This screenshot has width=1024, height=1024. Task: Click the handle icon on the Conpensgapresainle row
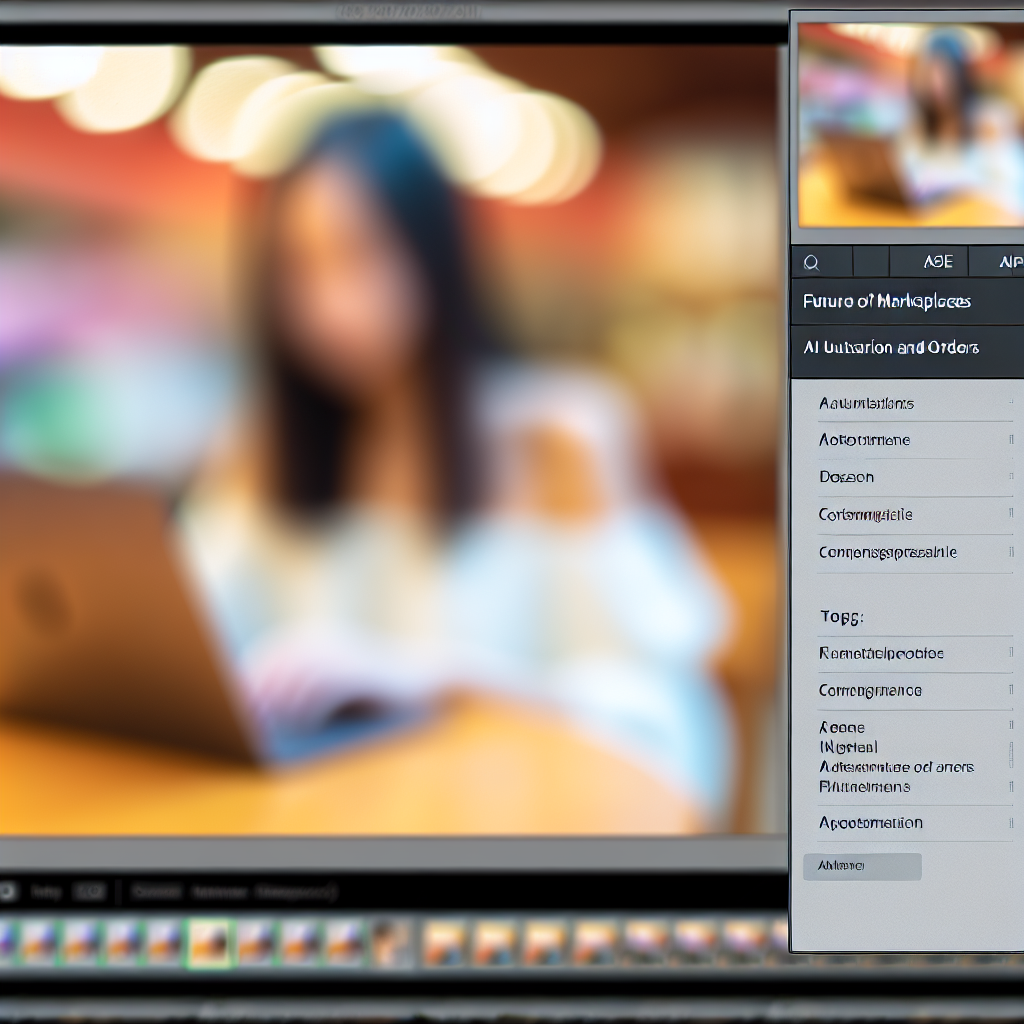pyautogui.click(x=1011, y=552)
